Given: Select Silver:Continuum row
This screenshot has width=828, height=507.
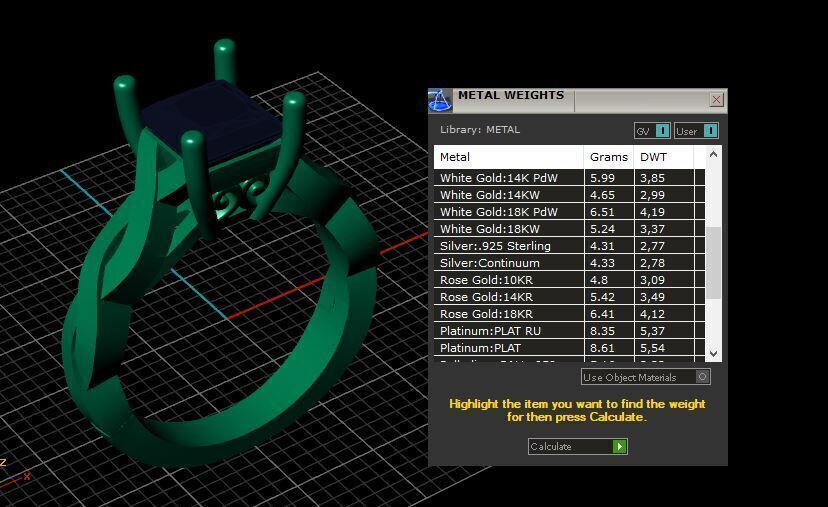Looking at the screenshot, I should (569, 262).
